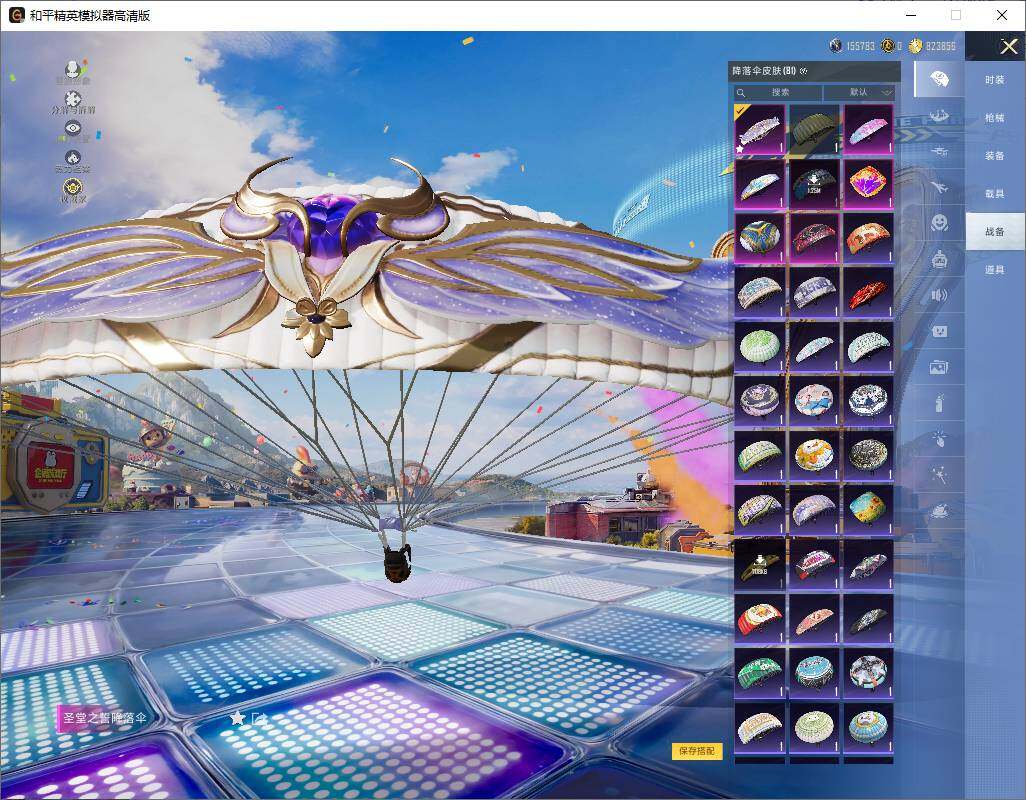1026x800 pixels.
Task: Switch to the 装备 tab
Action: [995, 156]
